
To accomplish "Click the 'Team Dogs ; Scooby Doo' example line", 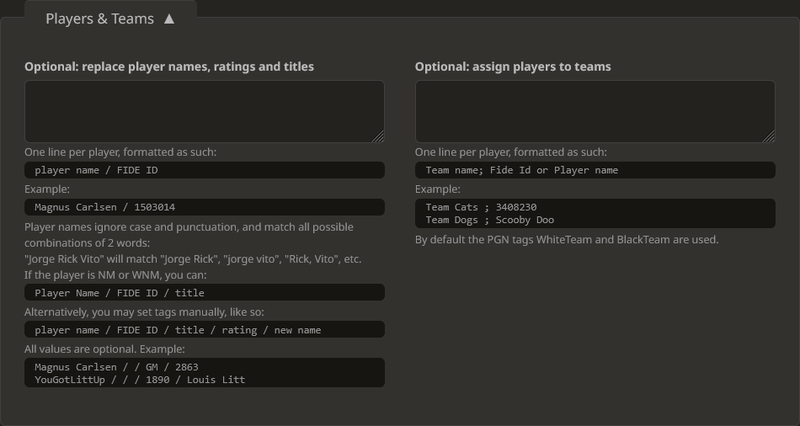I will click(490, 220).
